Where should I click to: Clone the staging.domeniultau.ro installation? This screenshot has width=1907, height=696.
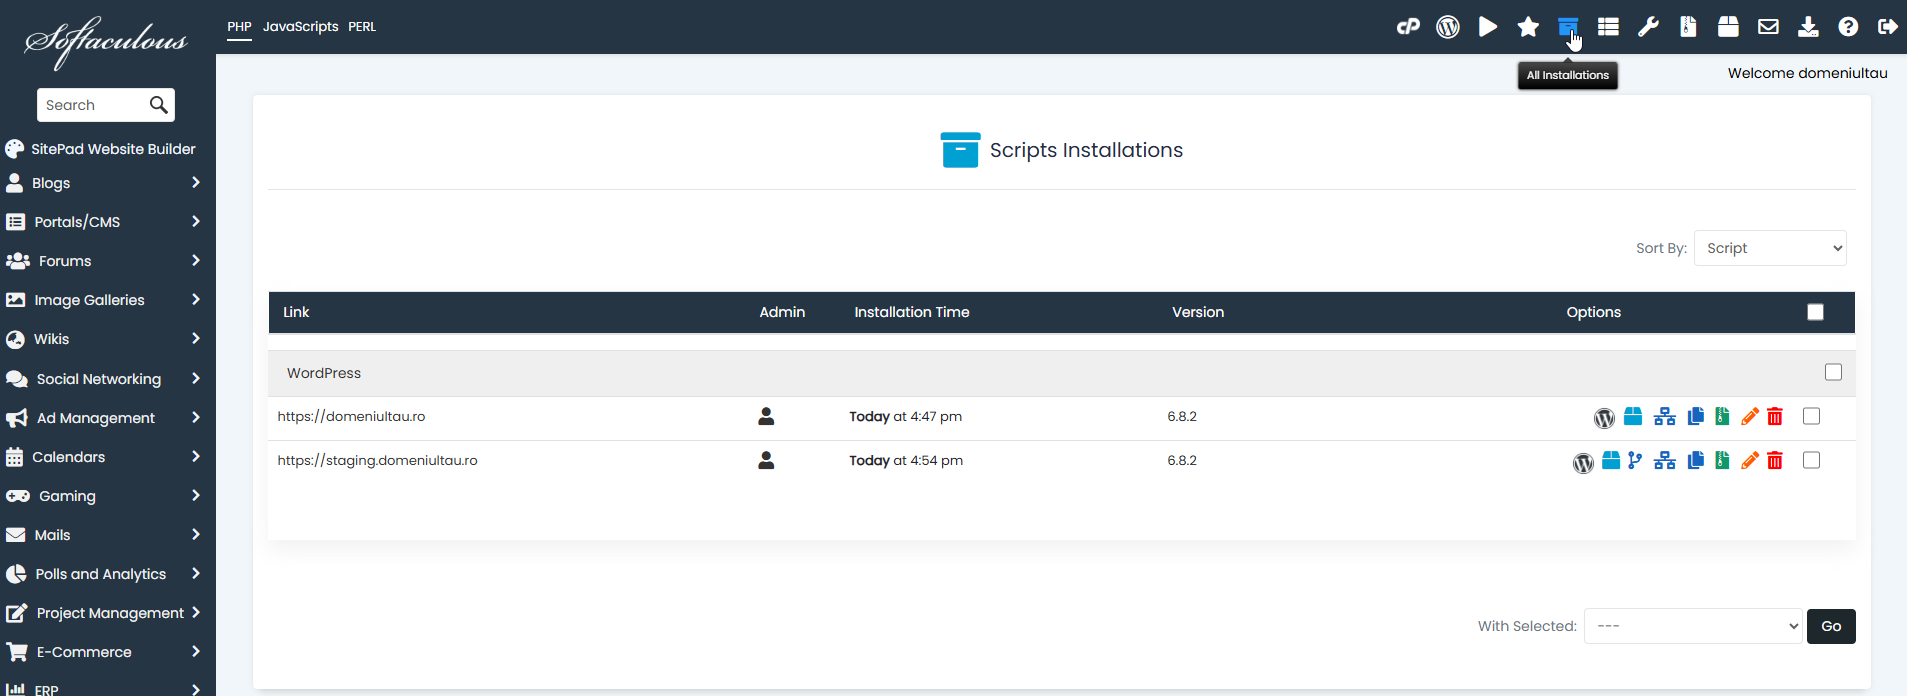(x=1695, y=460)
